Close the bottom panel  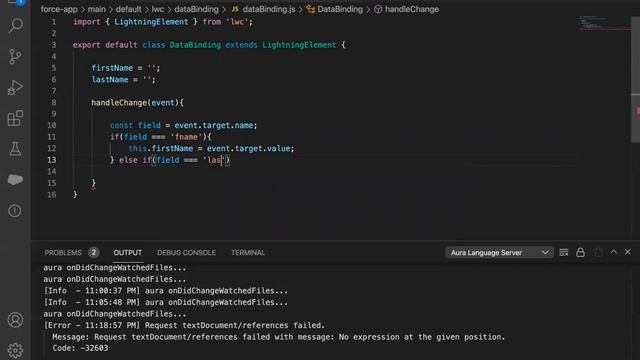pos(628,252)
